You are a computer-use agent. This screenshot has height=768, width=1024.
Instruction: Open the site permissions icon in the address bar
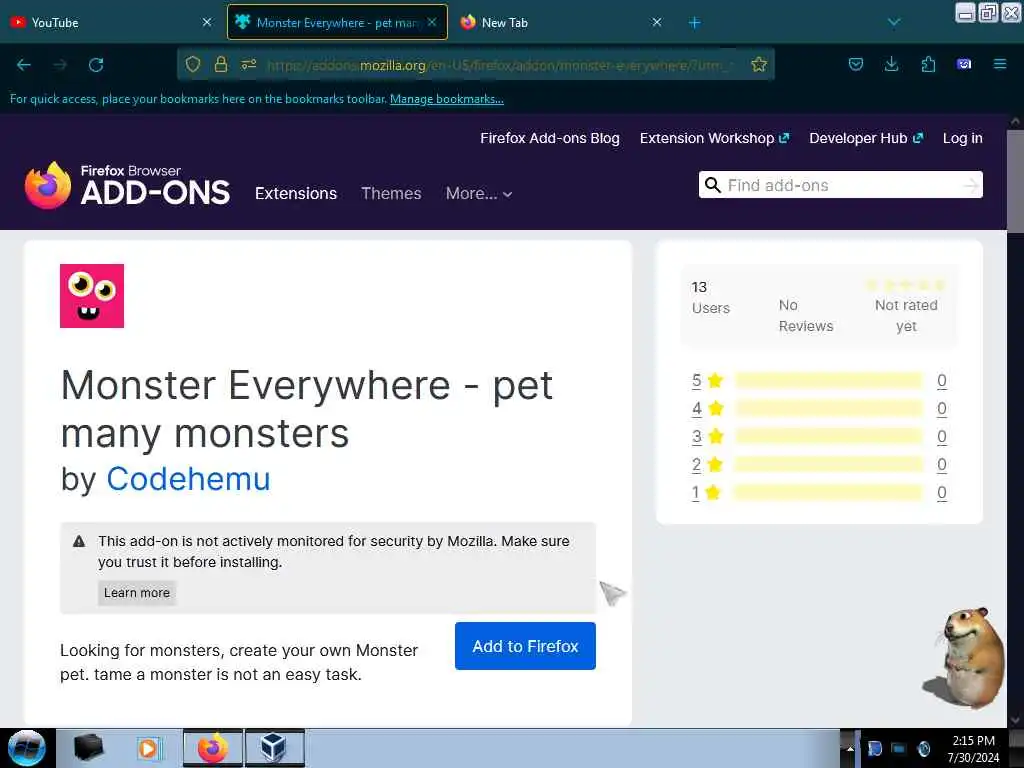point(249,64)
